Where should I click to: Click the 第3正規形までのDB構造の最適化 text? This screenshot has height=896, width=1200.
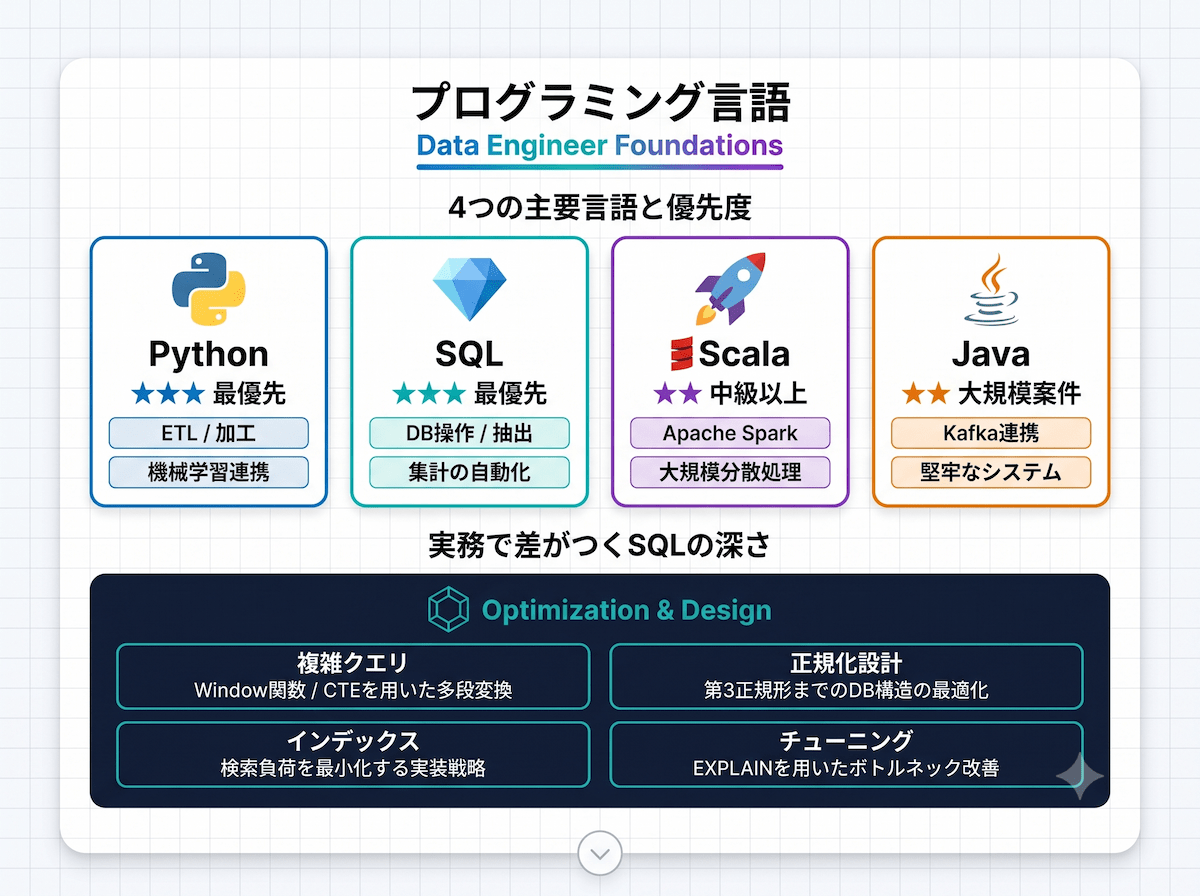[846, 690]
